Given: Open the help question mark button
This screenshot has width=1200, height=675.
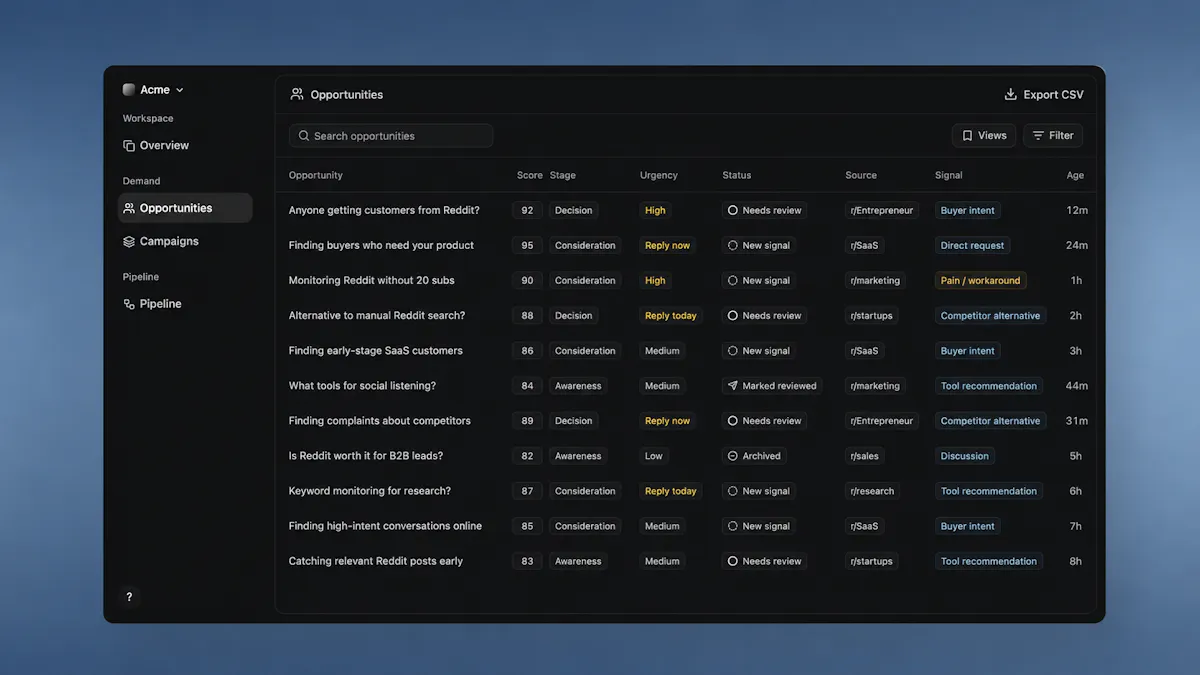Looking at the screenshot, I should (129, 597).
